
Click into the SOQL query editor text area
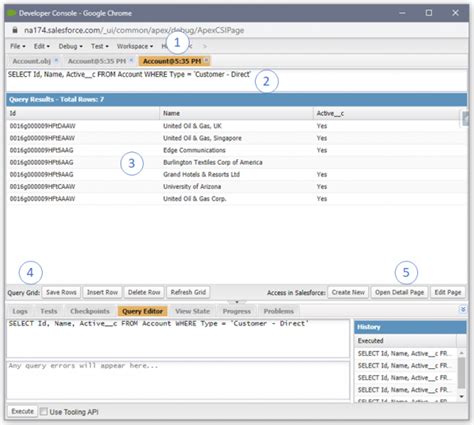tap(178, 338)
